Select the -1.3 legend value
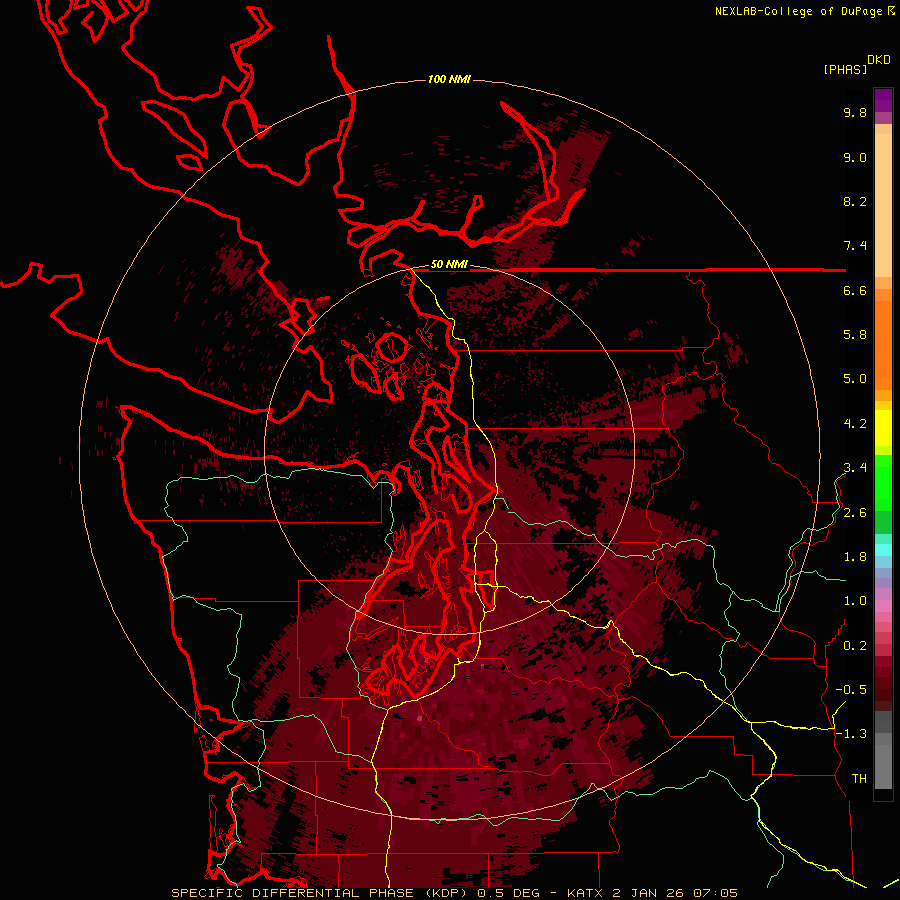The height and width of the screenshot is (900, 900). click(851, 734)
